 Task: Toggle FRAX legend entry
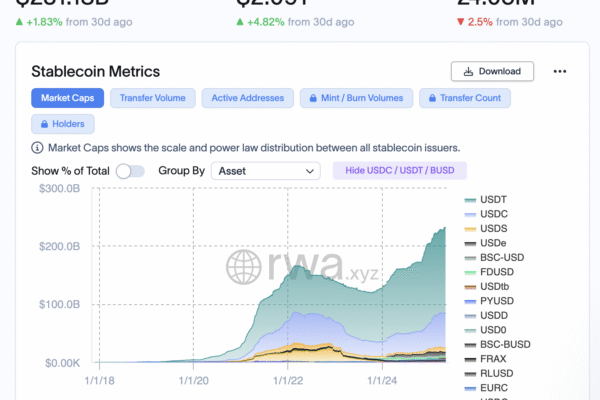click(x=485, y=359)
